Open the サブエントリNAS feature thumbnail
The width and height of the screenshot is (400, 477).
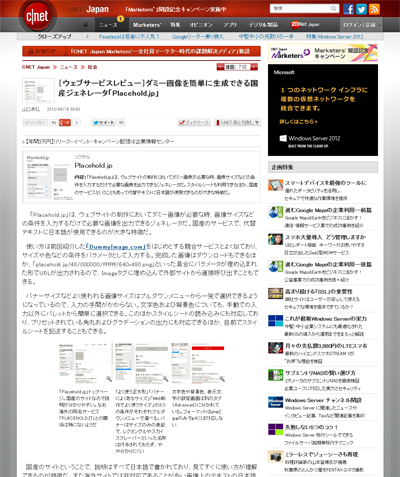275,375
